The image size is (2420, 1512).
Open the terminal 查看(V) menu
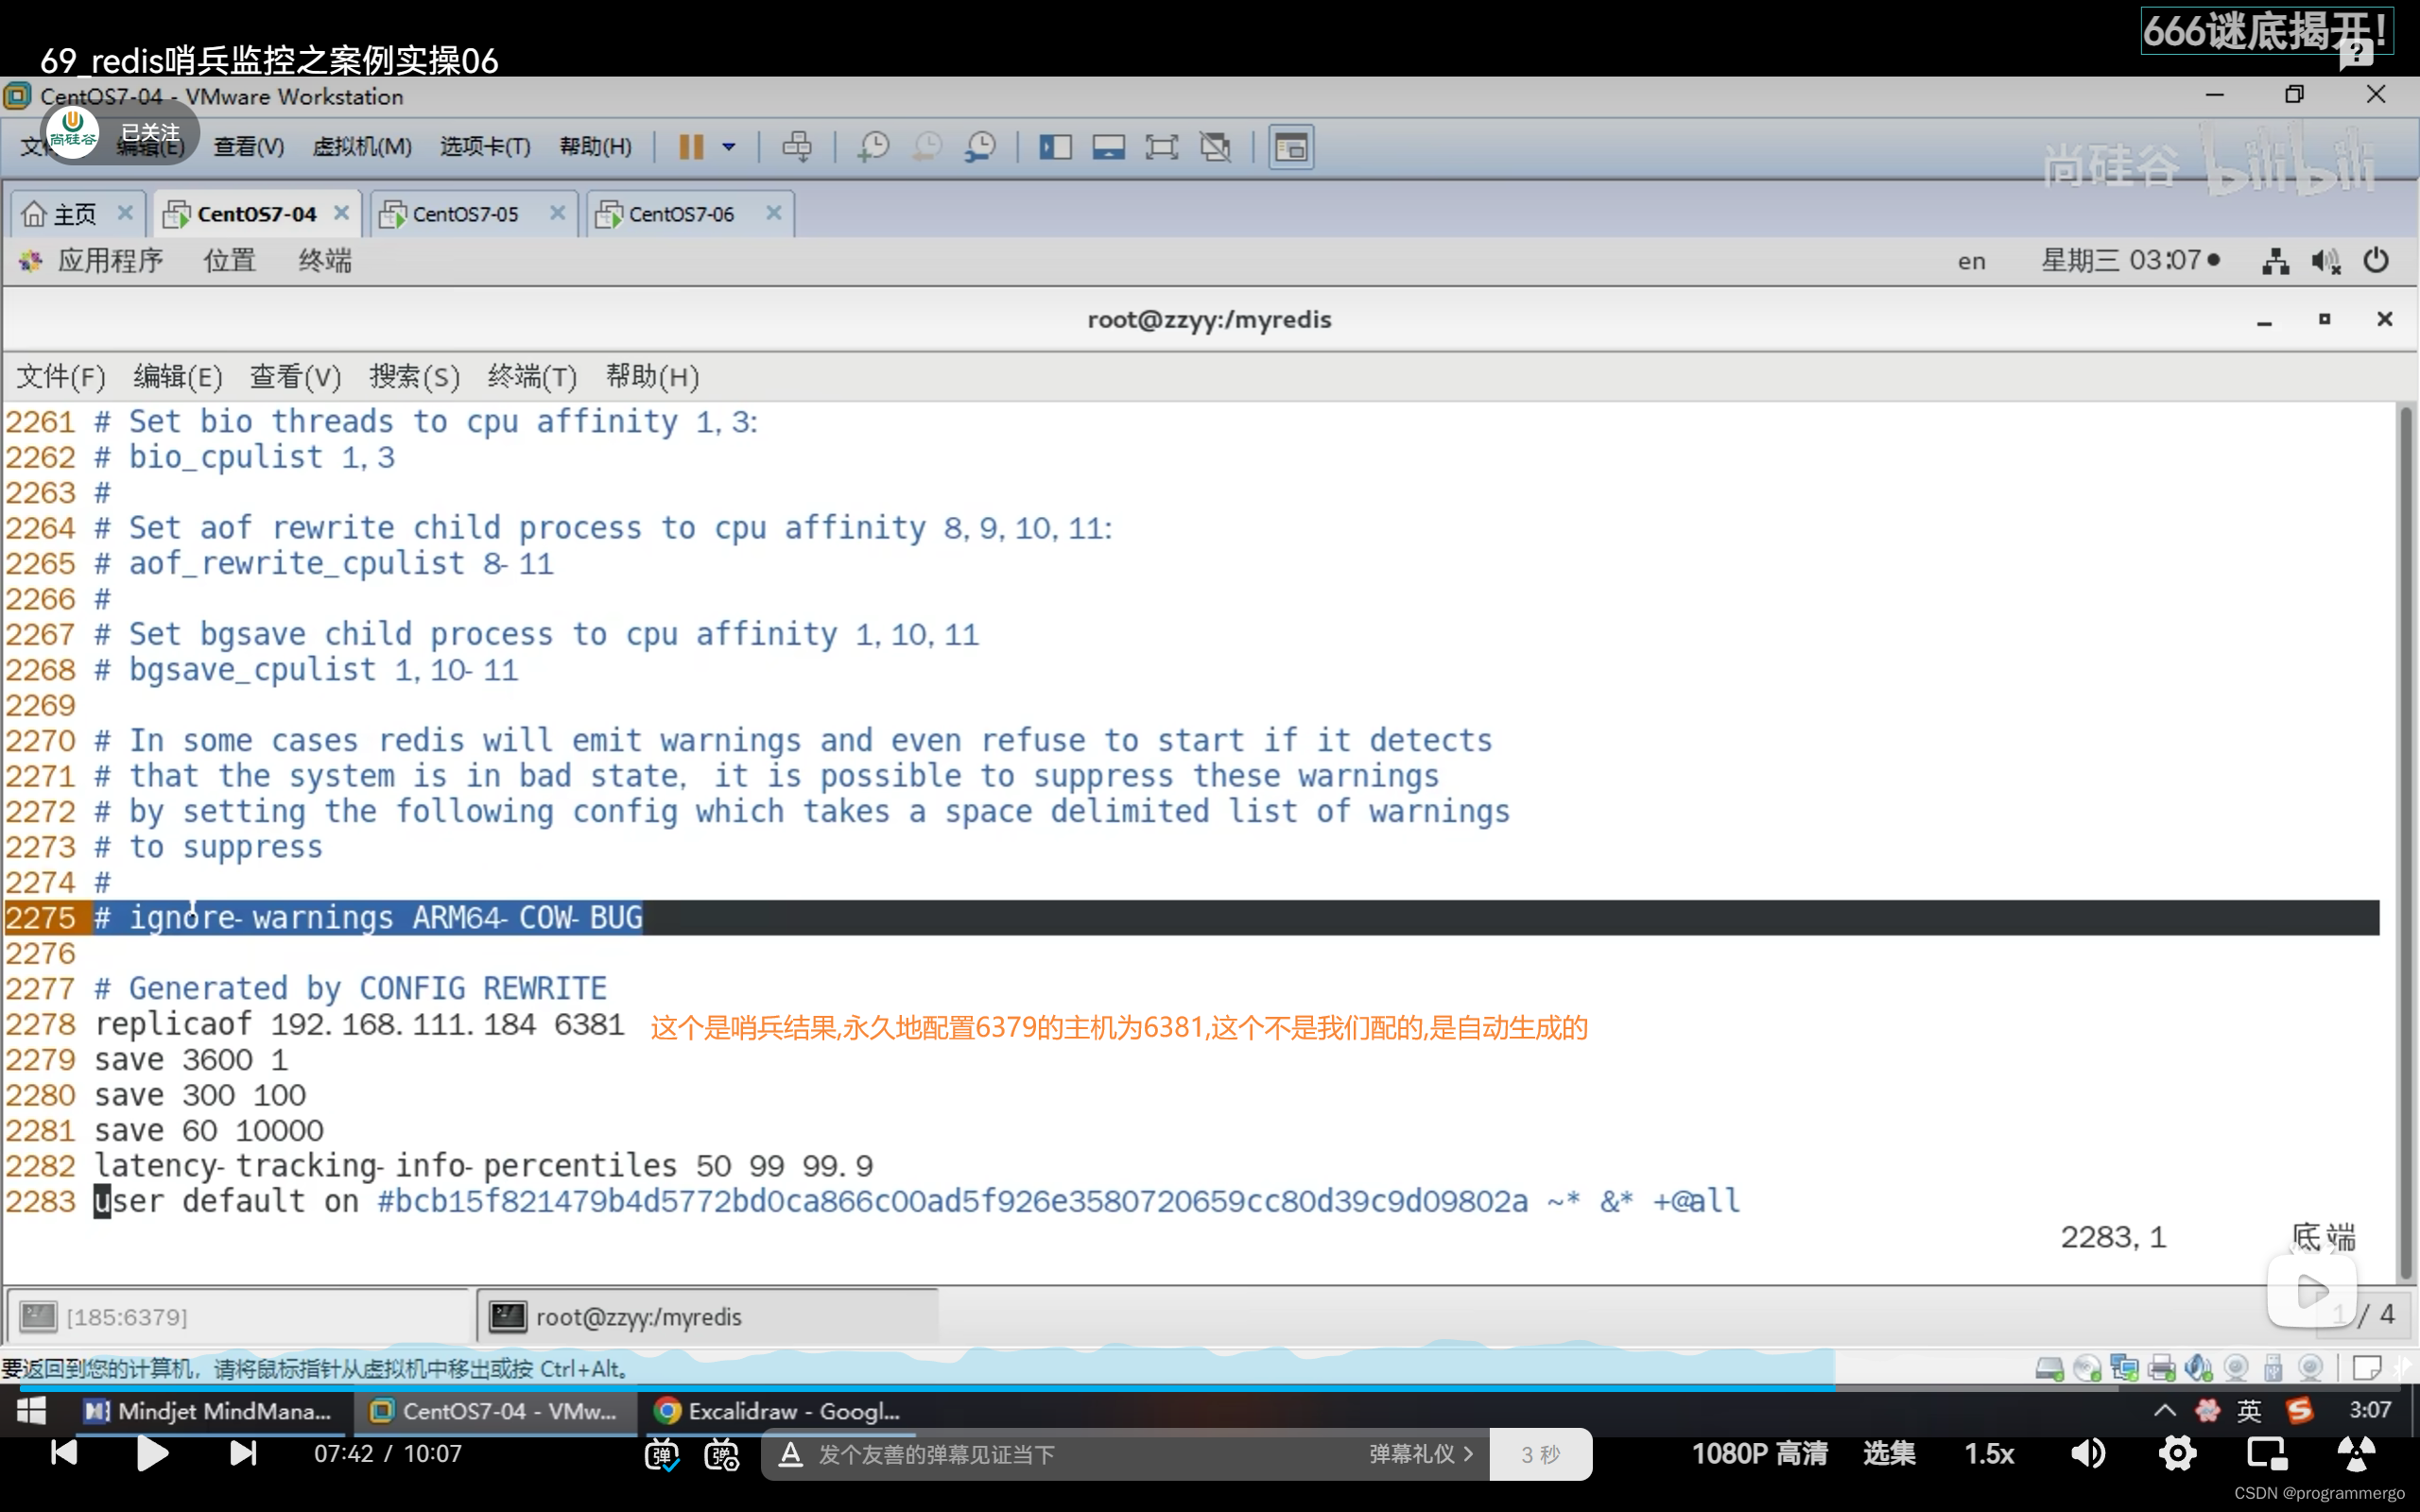click(296, 377)
